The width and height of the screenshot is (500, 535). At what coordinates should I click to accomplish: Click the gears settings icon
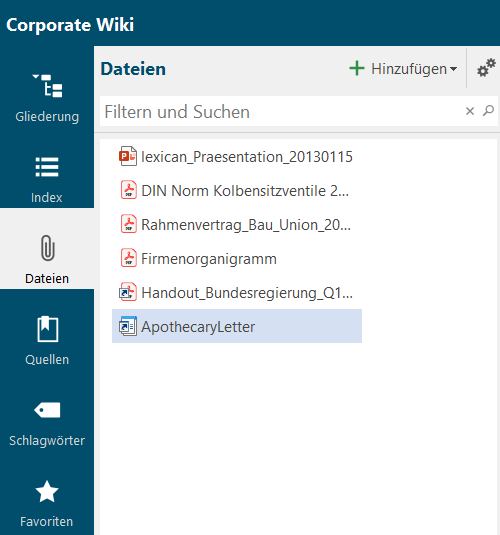pos(486,68)
